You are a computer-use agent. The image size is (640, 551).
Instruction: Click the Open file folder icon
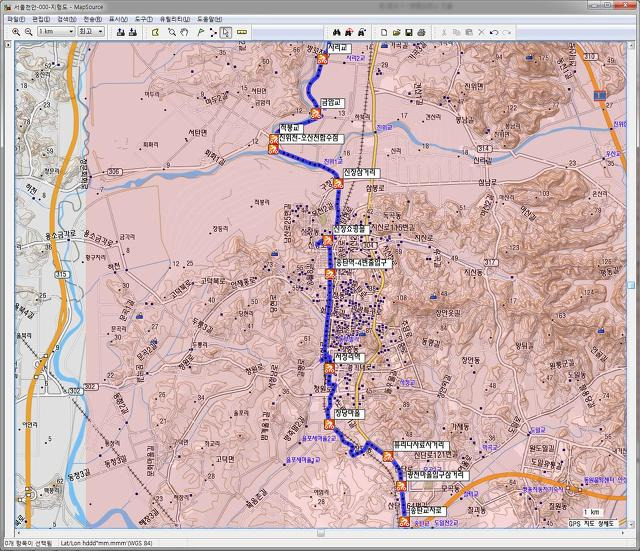point(396,32)
